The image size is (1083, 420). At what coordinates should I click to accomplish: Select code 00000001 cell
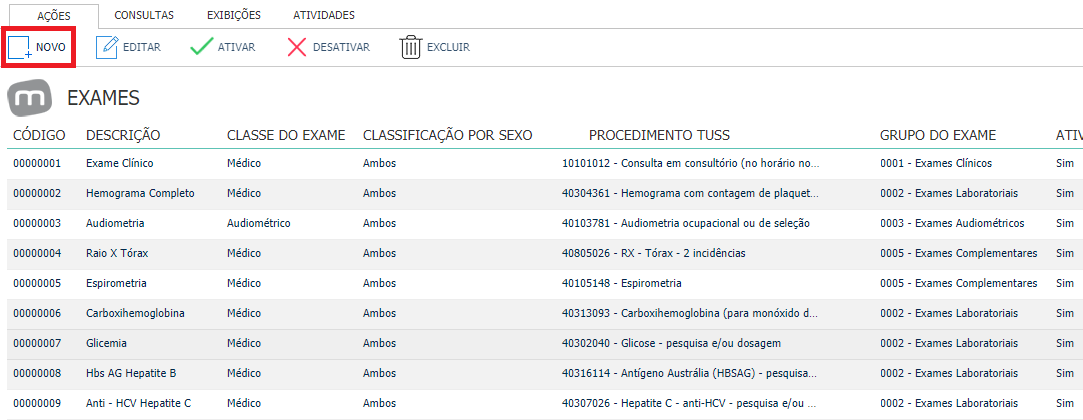[37, 164]
